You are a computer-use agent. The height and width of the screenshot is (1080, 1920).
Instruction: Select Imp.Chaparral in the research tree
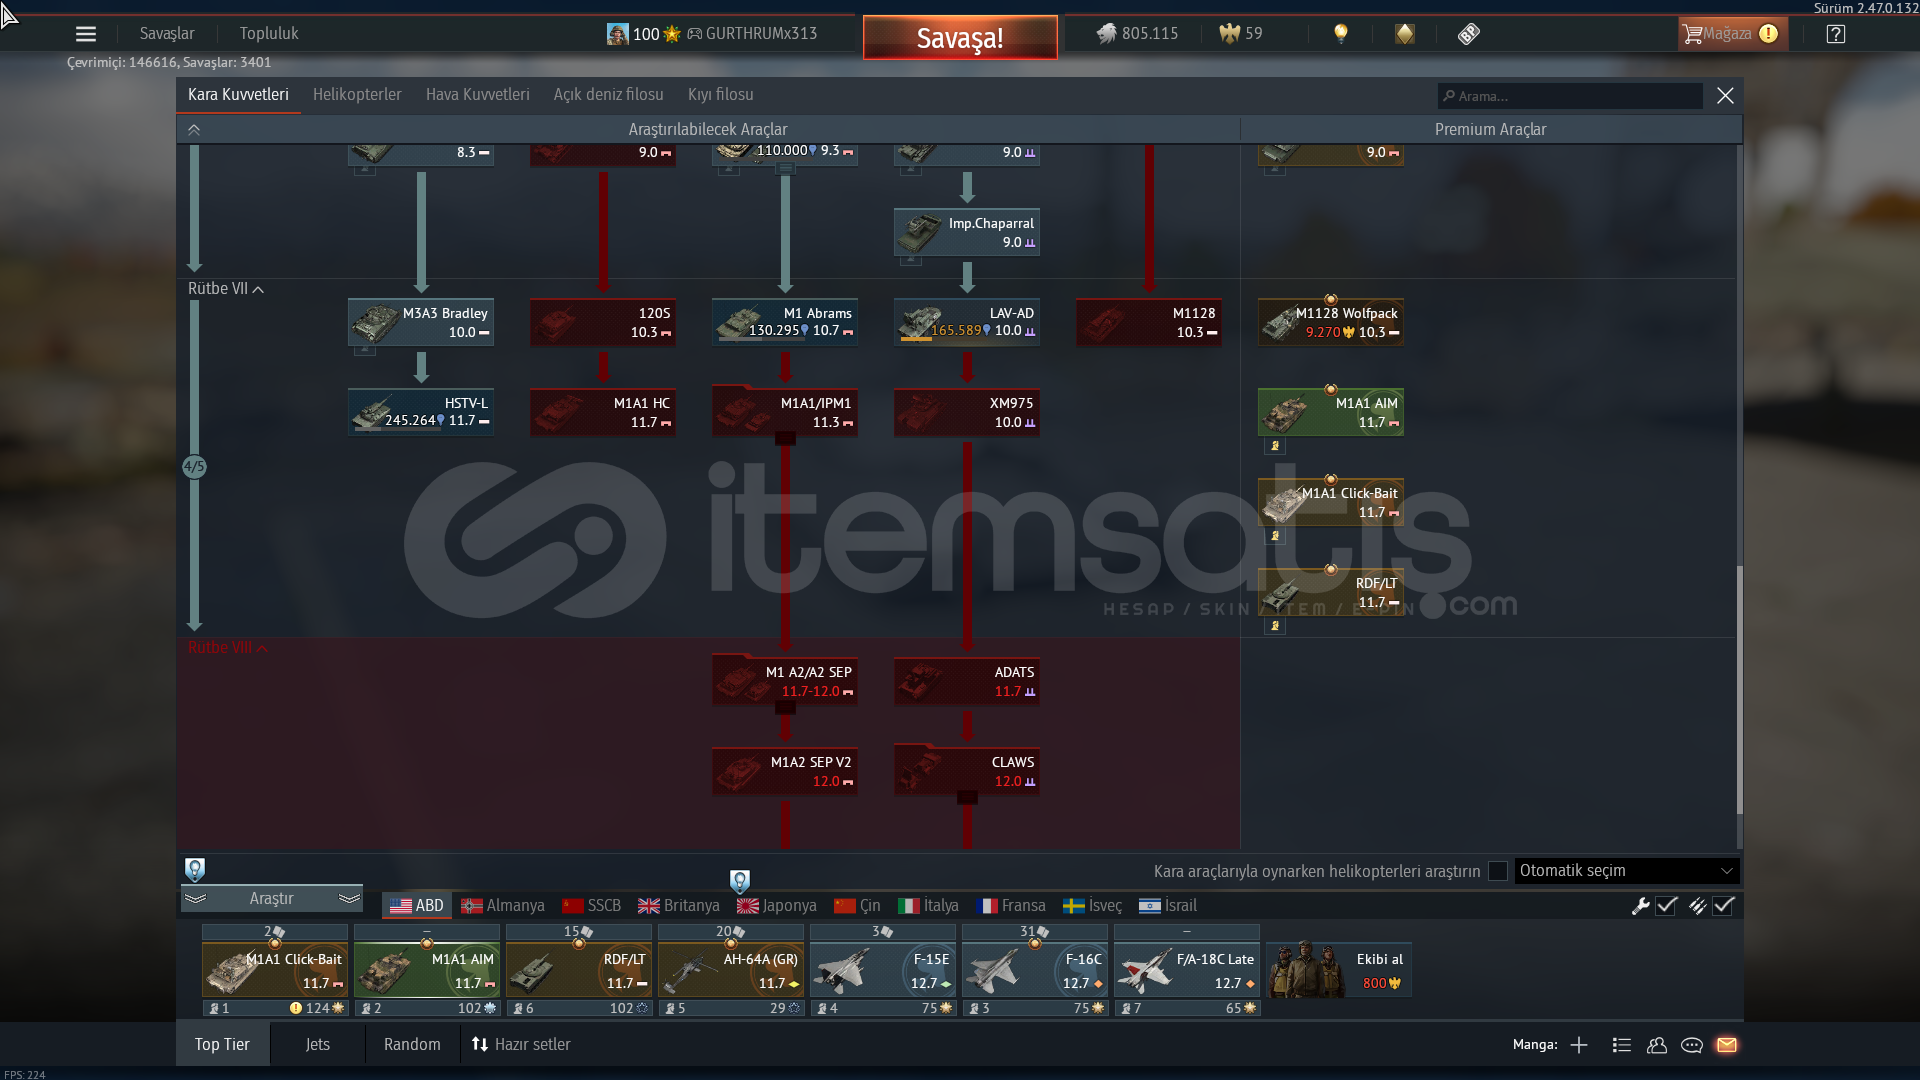[967, 232]
